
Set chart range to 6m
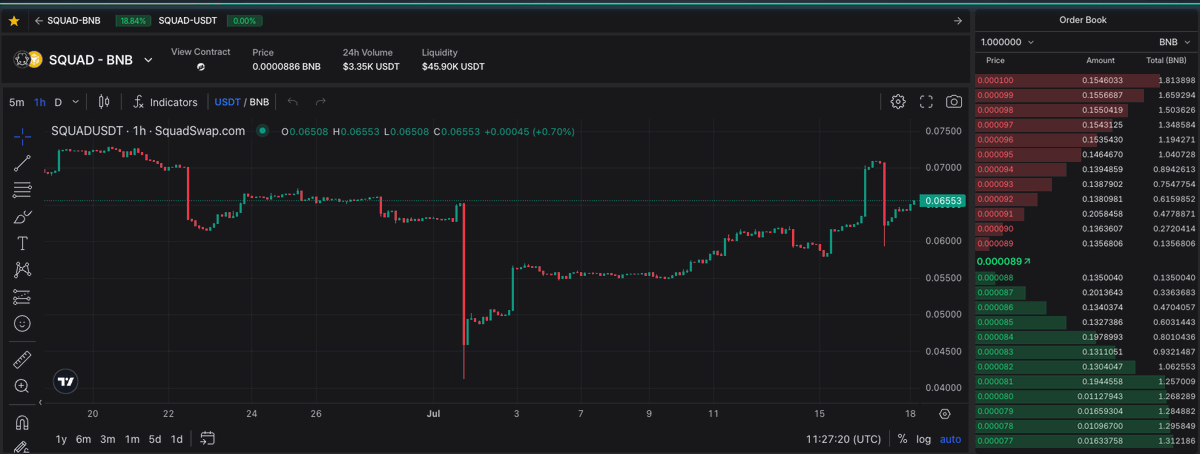pos(83,439)
